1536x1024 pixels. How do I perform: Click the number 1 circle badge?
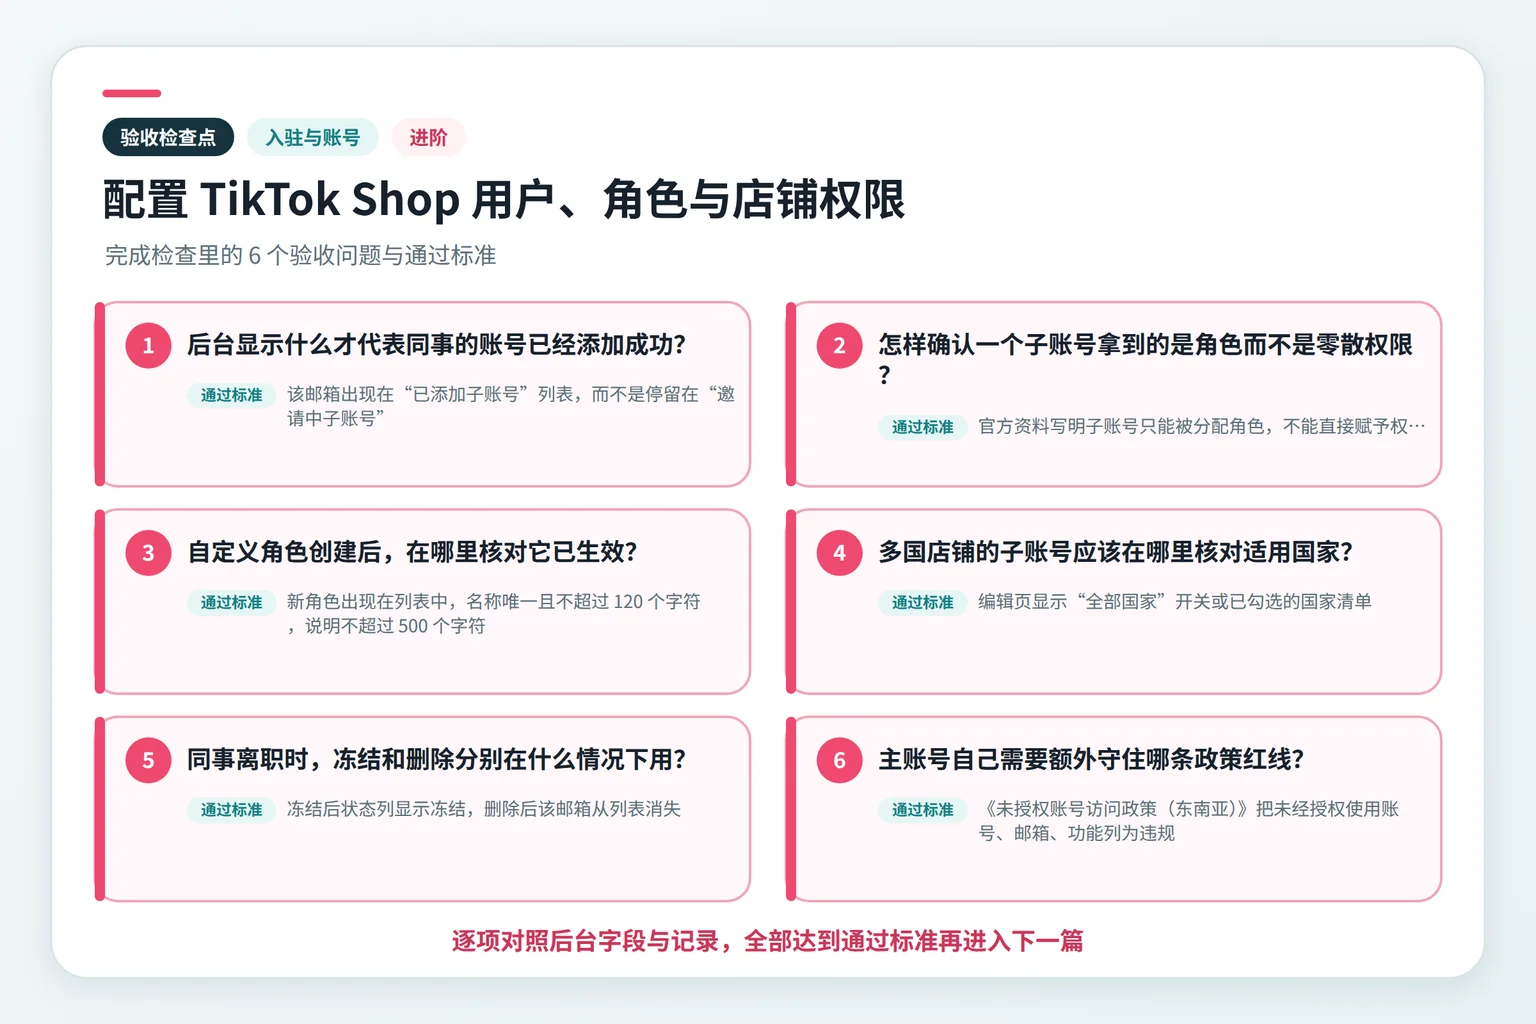click(x=148, y=345)
